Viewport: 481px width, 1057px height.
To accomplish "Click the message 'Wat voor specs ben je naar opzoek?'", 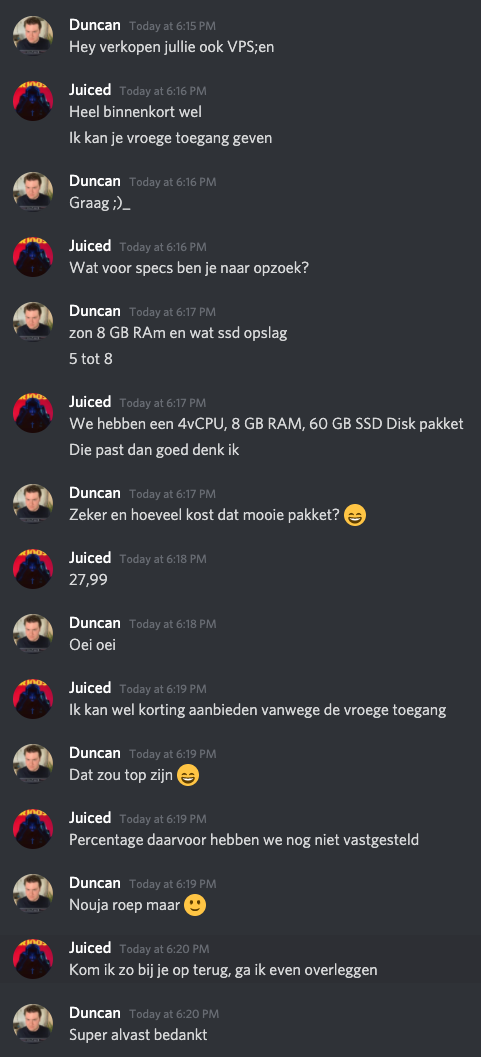I will click(x=189, y=268).
